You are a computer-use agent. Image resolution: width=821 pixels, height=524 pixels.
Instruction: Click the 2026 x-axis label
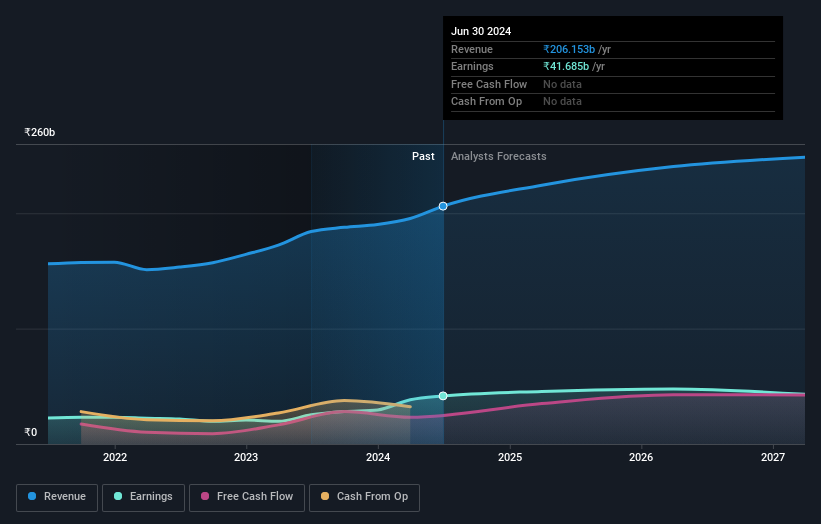641,458
